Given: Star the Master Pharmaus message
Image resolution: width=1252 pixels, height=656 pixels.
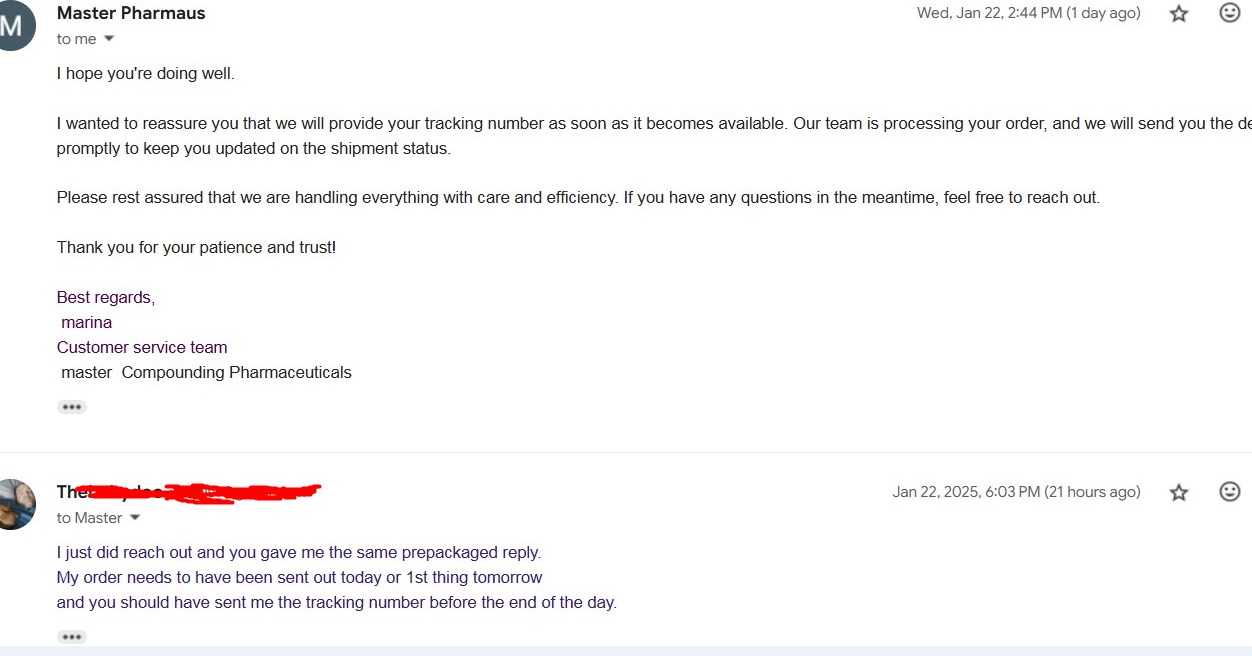Looking at the screenshot, I should point(1179,14).
